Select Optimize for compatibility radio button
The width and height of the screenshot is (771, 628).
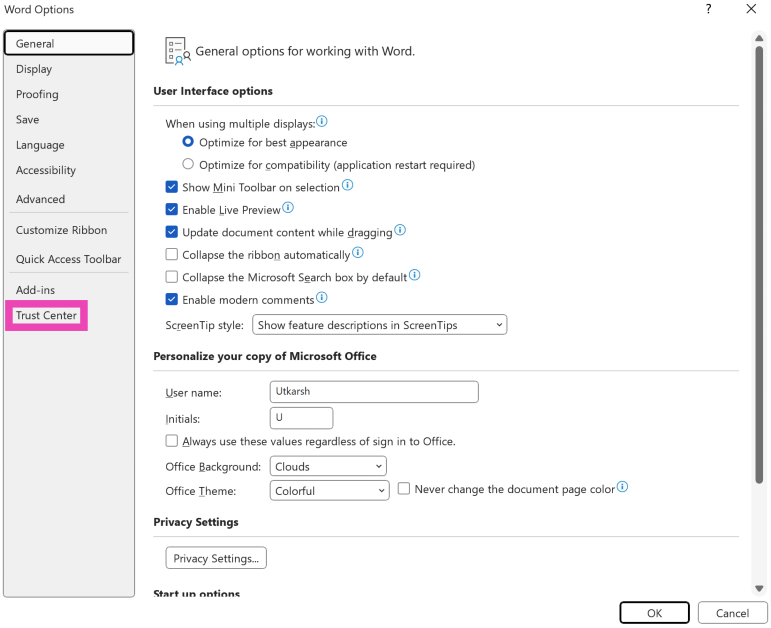188,164
